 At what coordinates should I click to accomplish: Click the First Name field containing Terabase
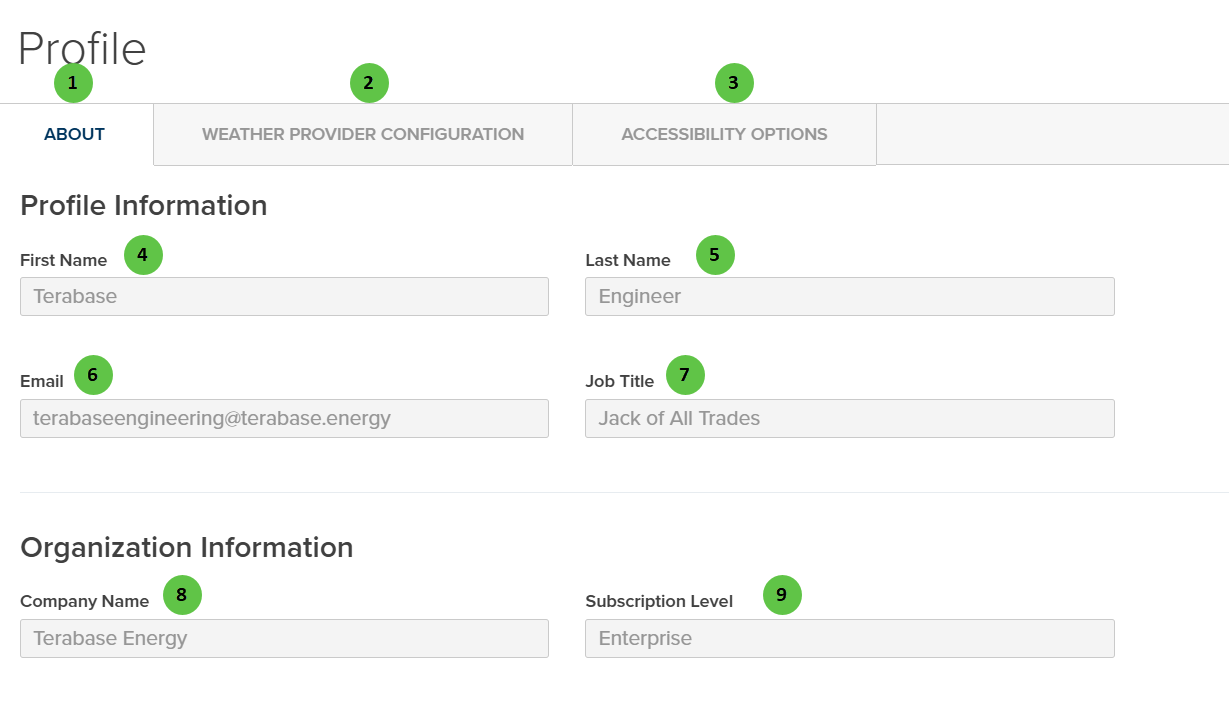point(284,297)
